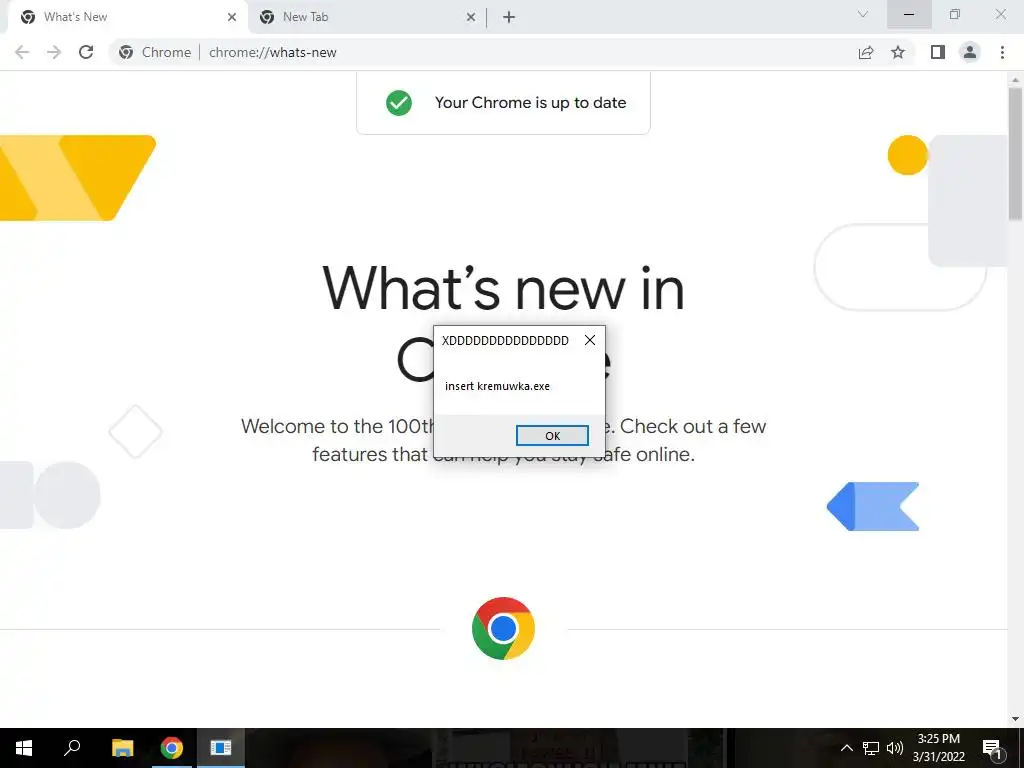Image resolution: width=1024 pixels, height=768 pixels.
Task: Click the page's vertical scrollbar thumb
Action: tap(1016, 153)
